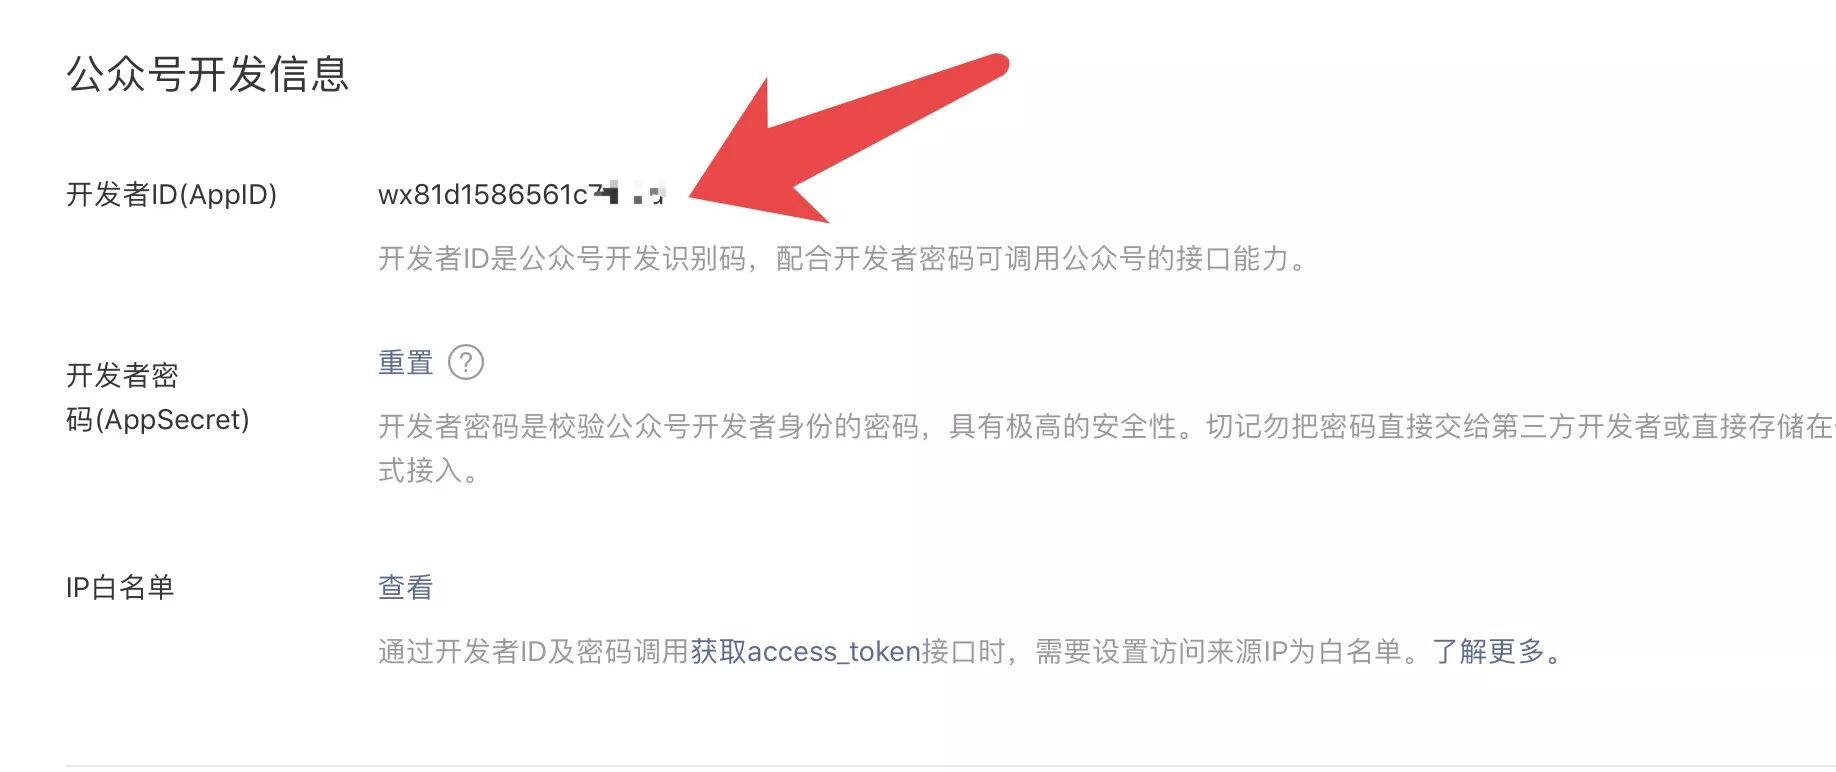Screen dimensions: 1836x772
Task: Click the horizontal divider line at bottom
Action: point(950,766)
